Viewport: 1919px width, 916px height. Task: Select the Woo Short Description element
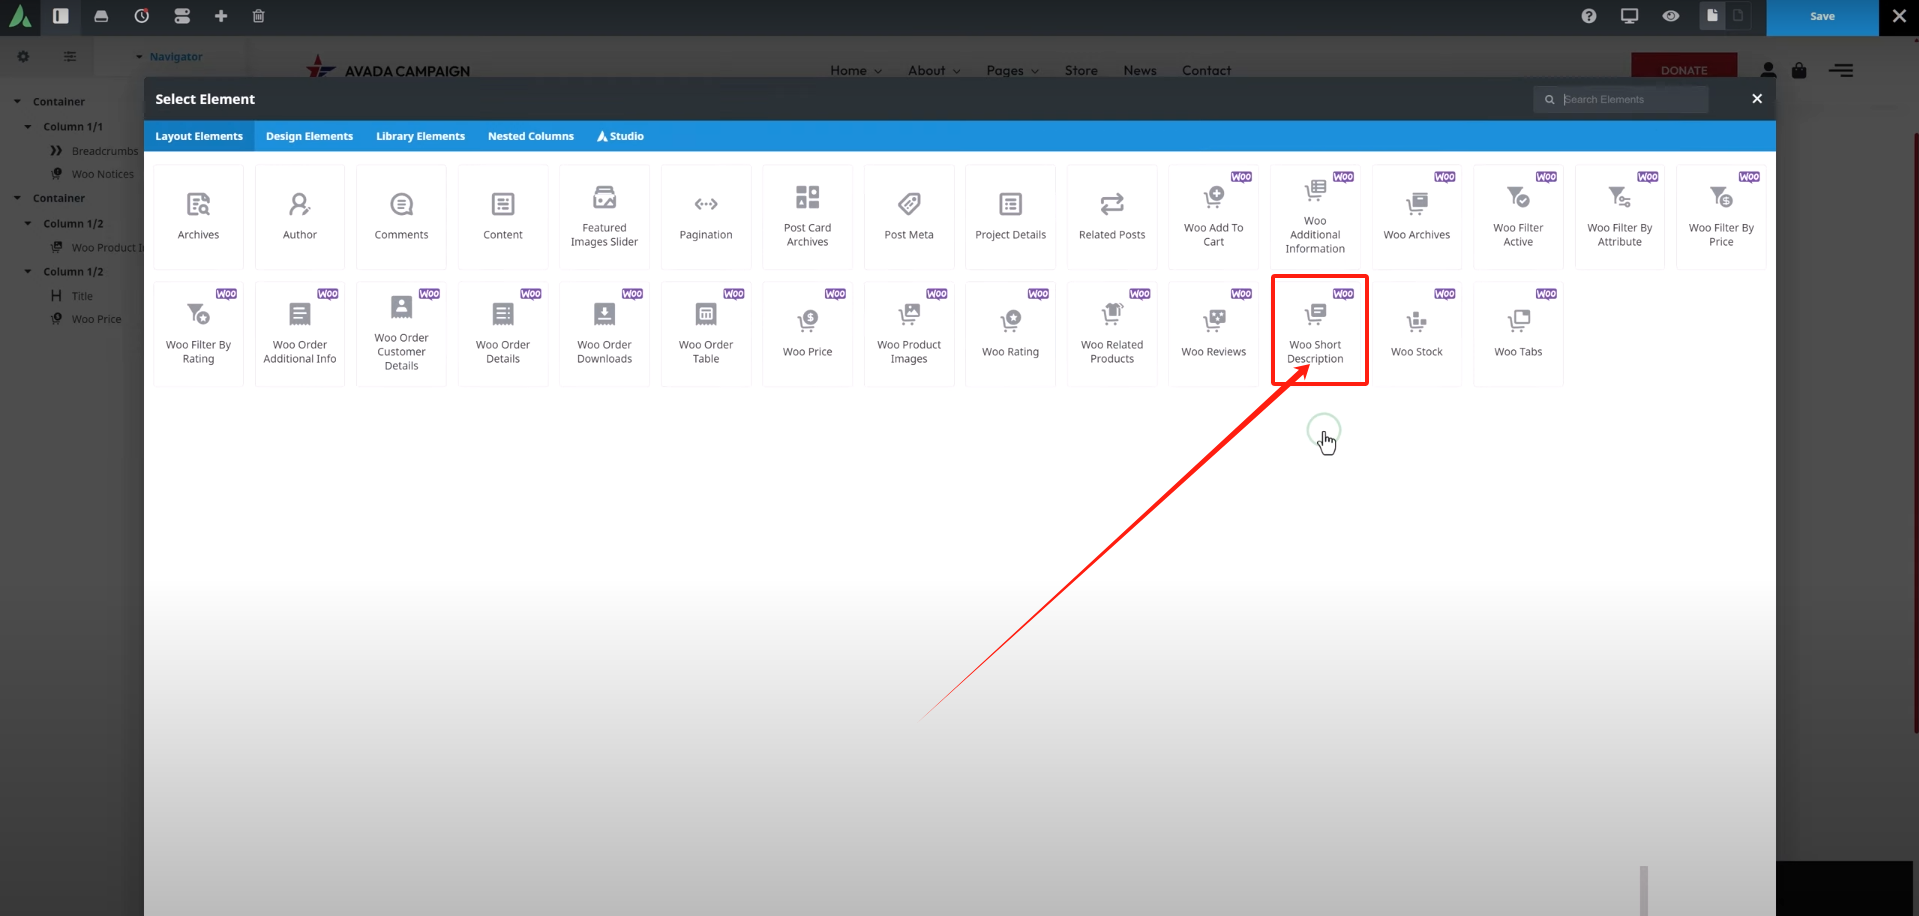tap(1315, 331)
